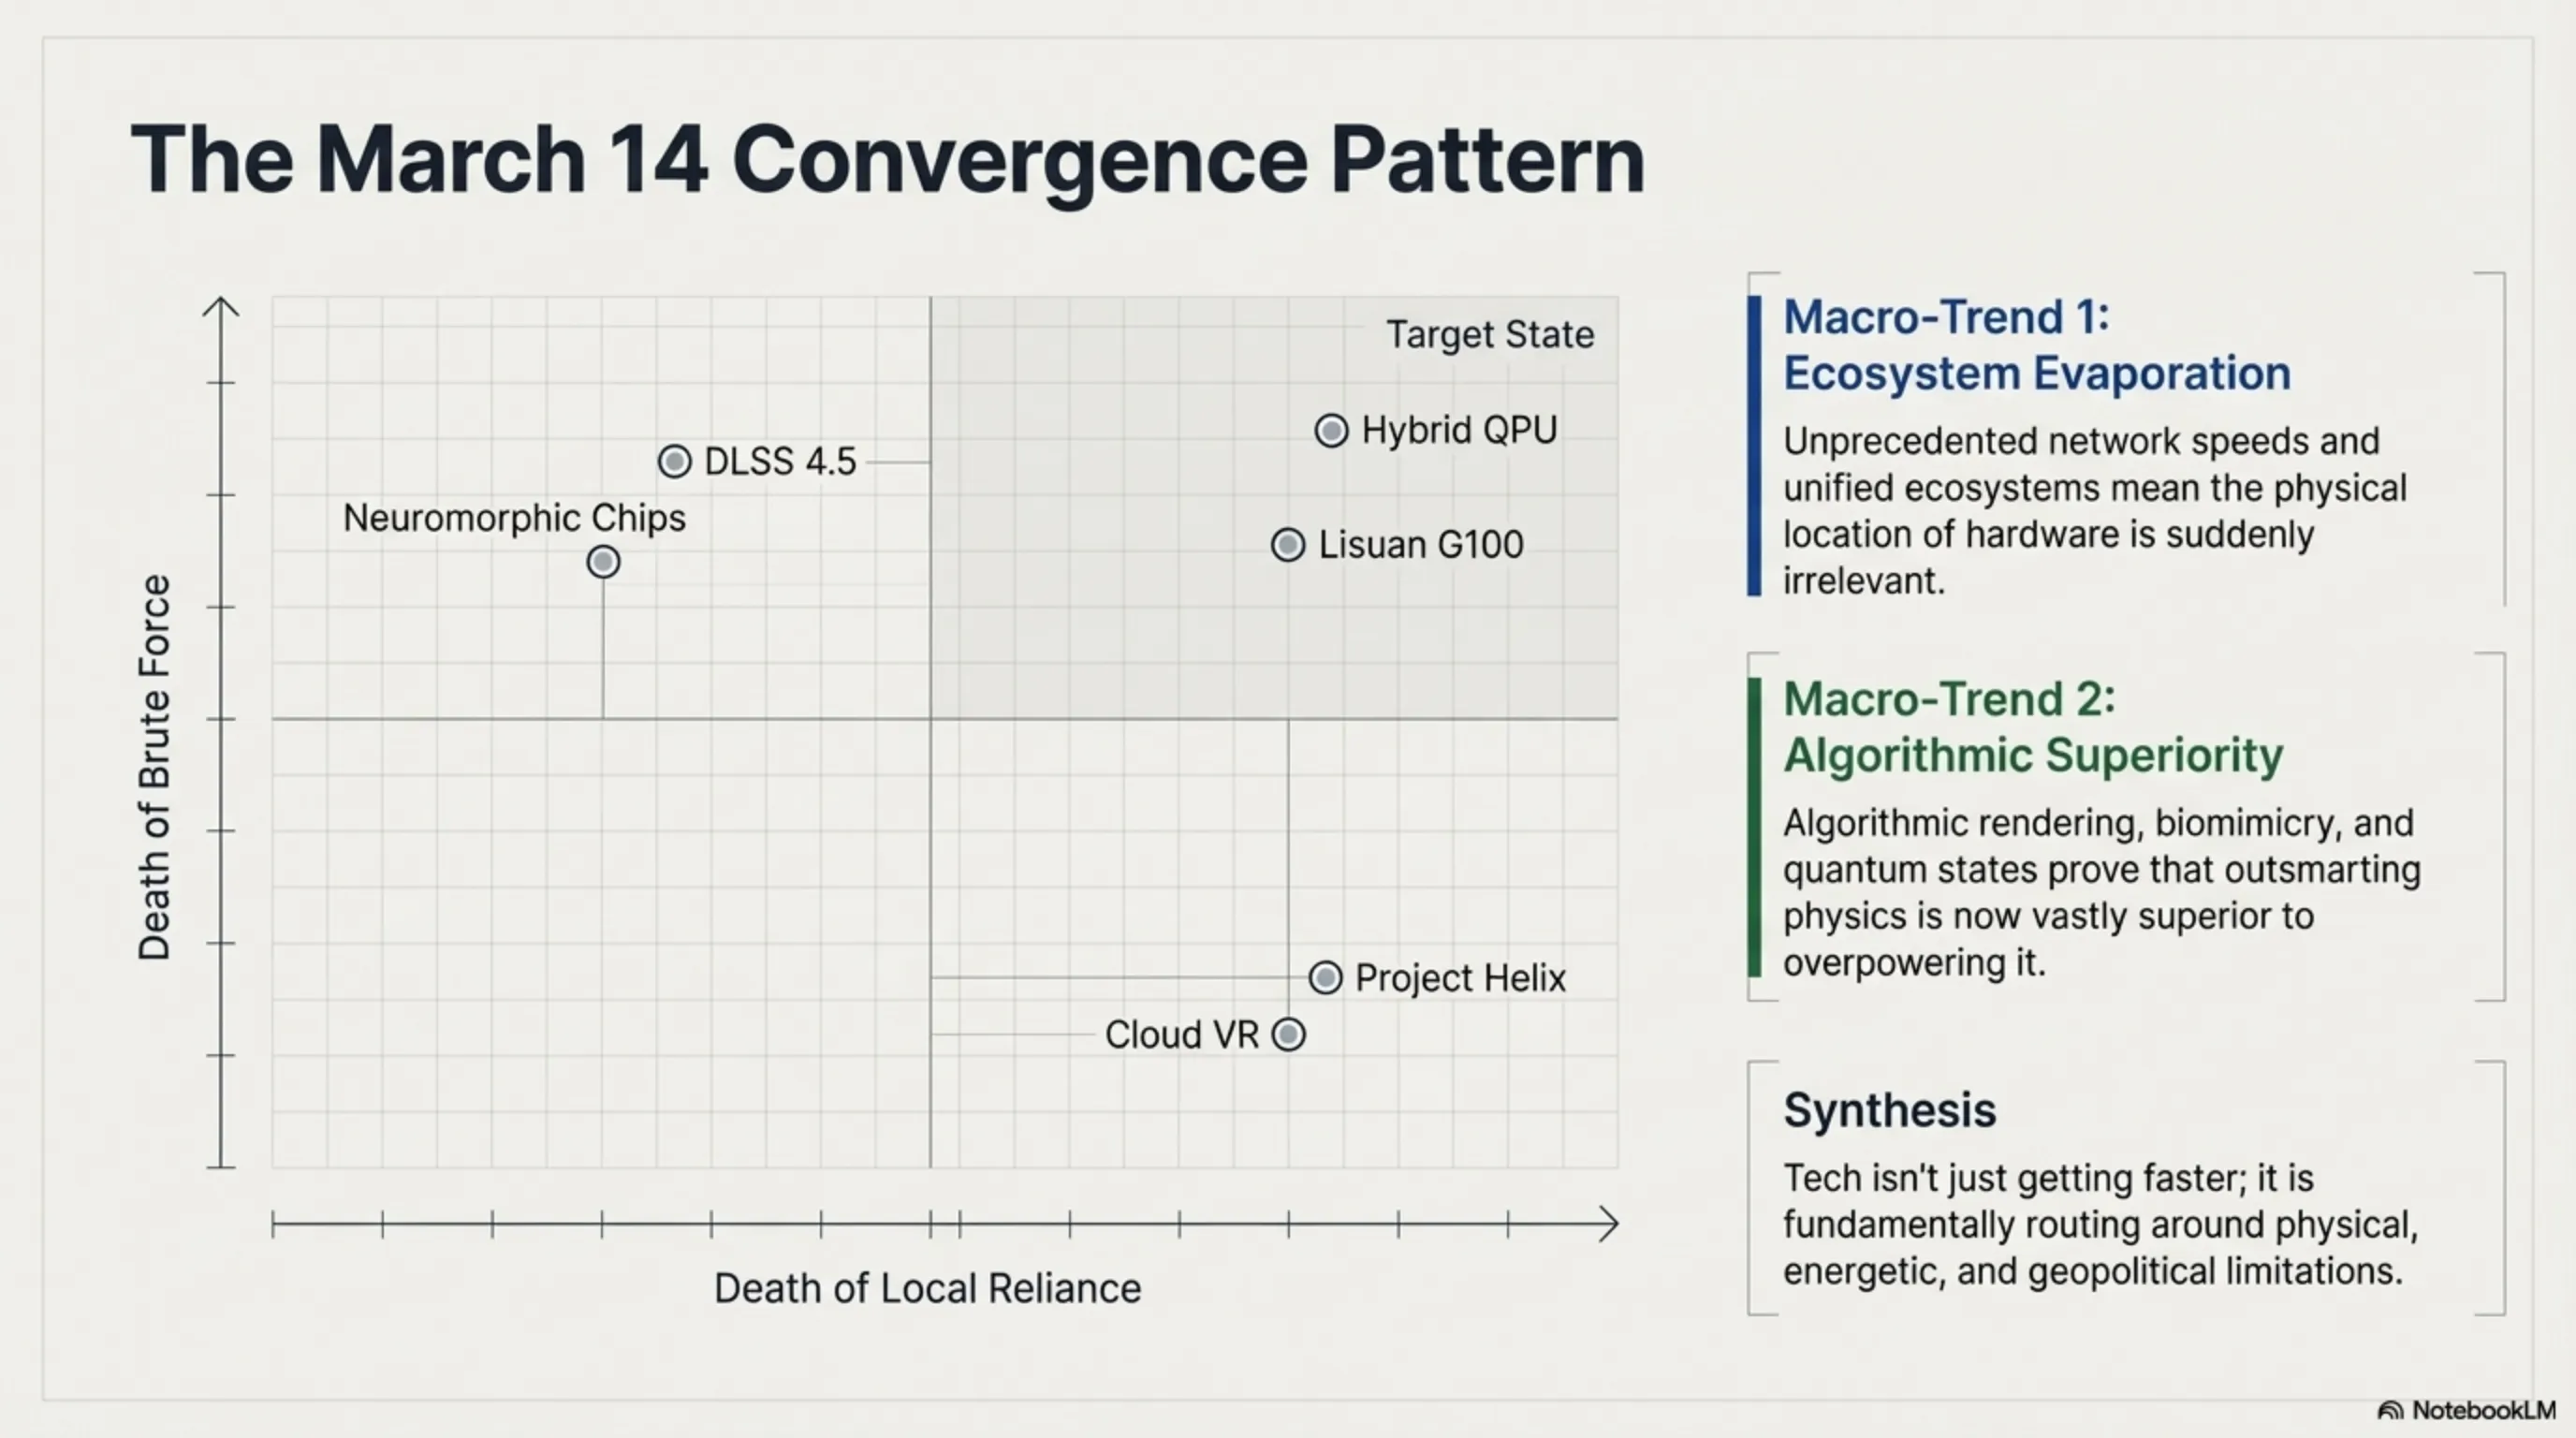This screenshot has height=1438, width=2576.
Task: Click the horizontal axis arrowhead
Action: point(1608,1224)
